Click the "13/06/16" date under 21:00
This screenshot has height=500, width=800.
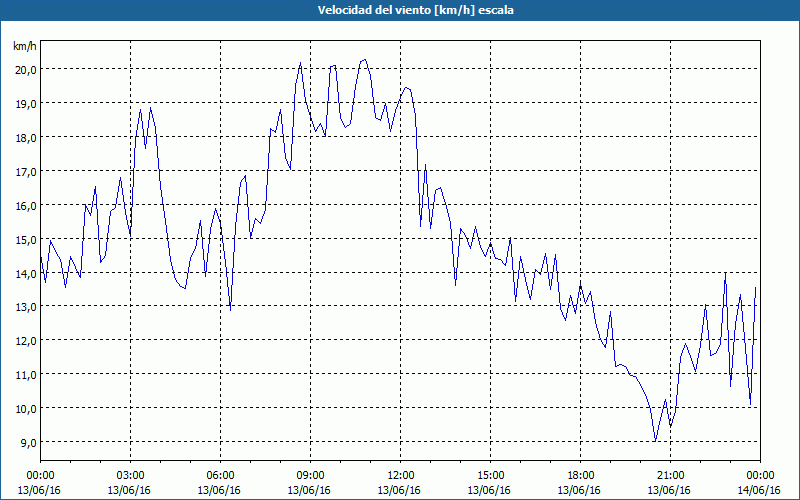(669, 490)
